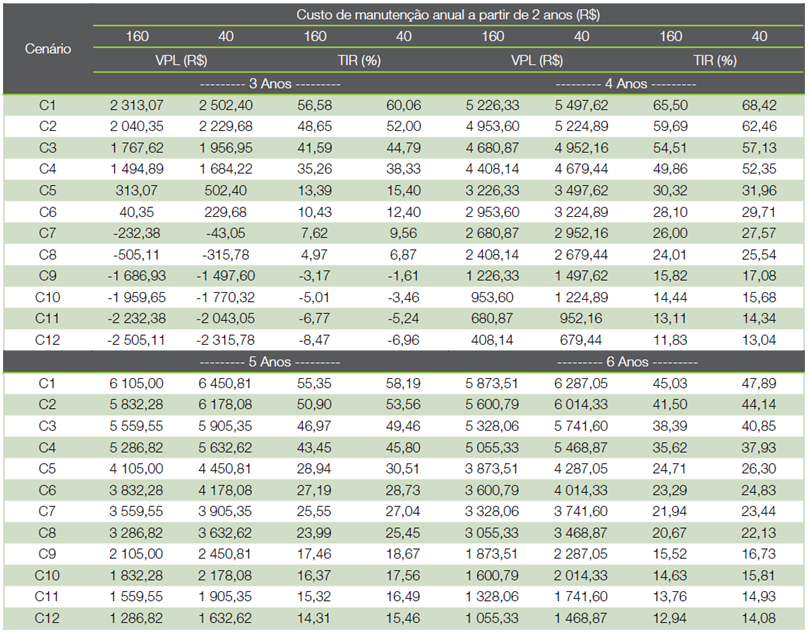
Task: Pick the value 1 767,62
Action: click(x=137, y=148)
